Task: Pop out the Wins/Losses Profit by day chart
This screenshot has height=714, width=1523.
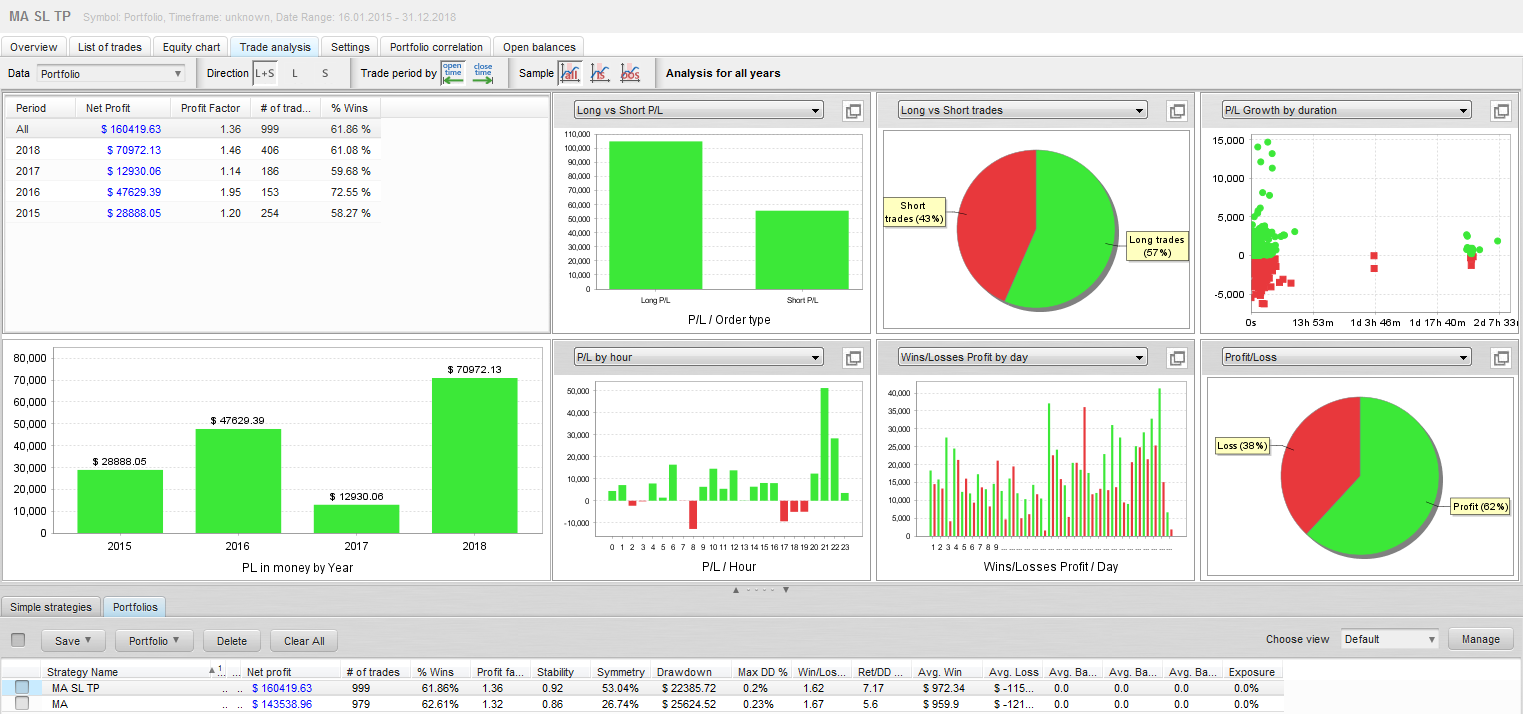Action: [1177, 358]
